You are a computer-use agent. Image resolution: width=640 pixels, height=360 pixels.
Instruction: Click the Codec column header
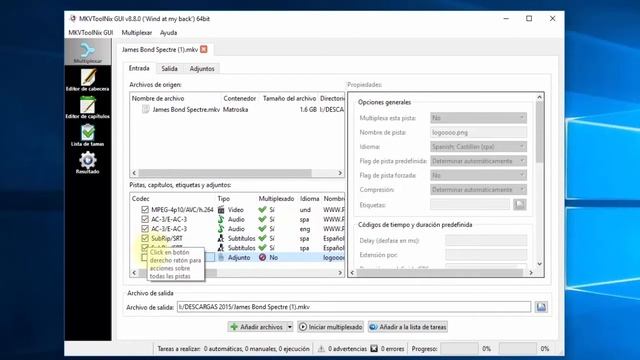pyautogui.click(x=173, y=199)
